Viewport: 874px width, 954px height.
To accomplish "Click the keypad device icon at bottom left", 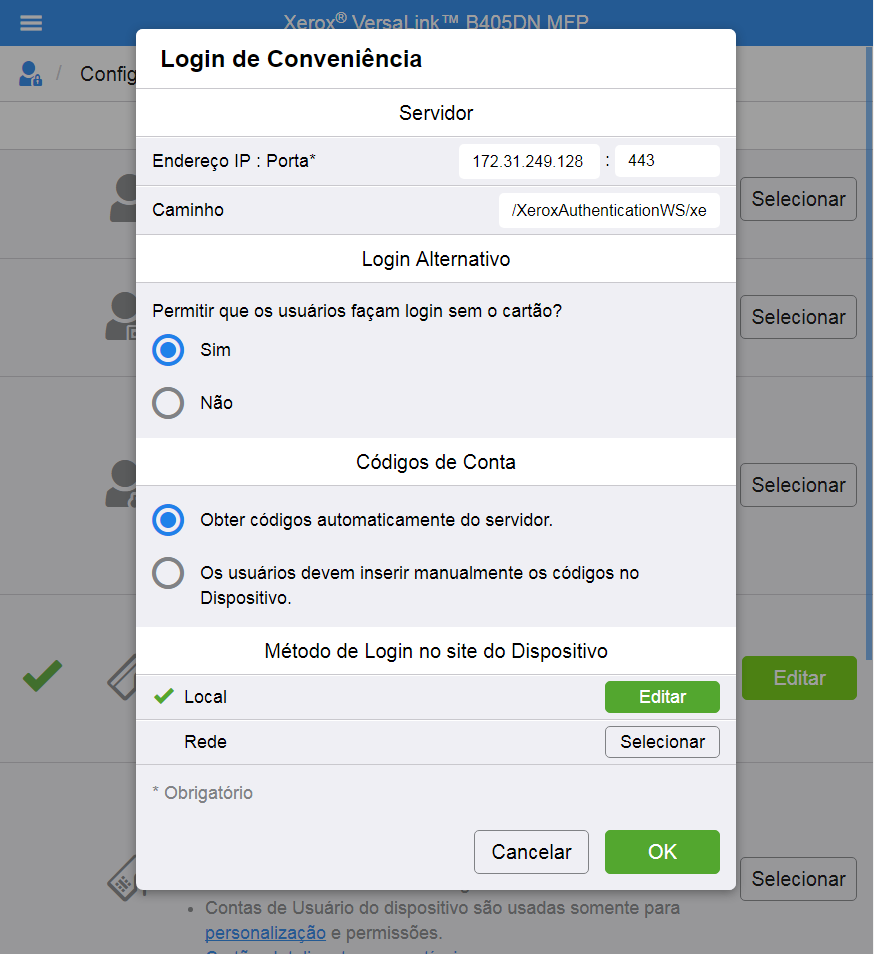I will coord(121,877).
